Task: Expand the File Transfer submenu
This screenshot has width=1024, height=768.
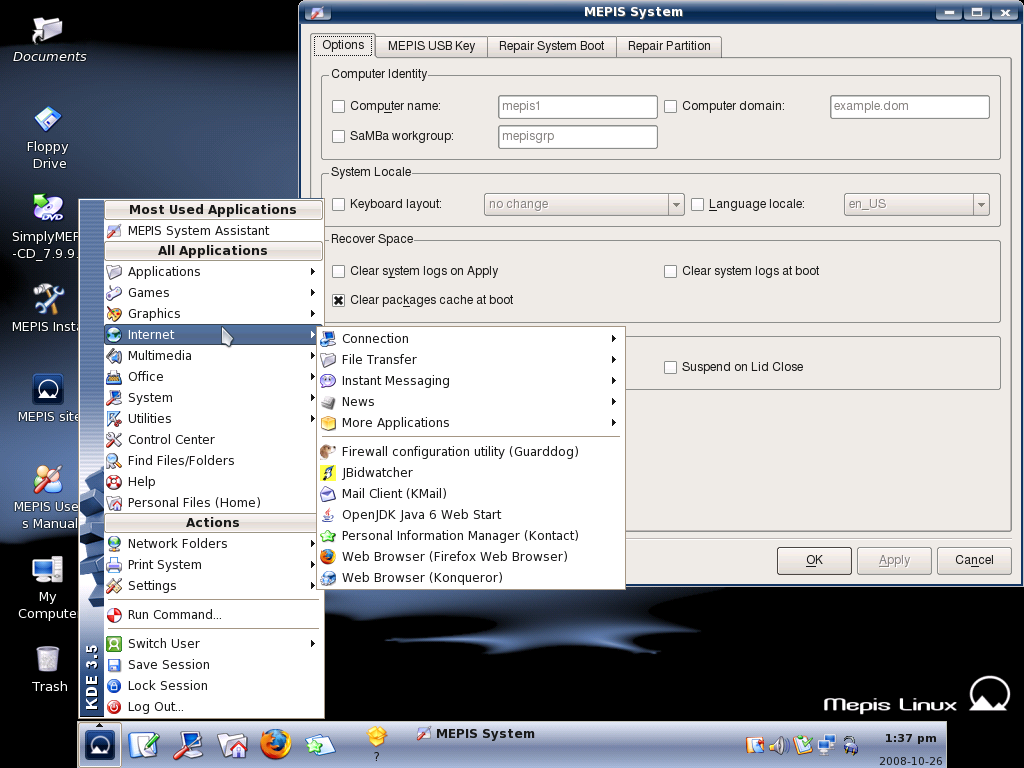Action: pyautogui.click(x=470, y=359)
